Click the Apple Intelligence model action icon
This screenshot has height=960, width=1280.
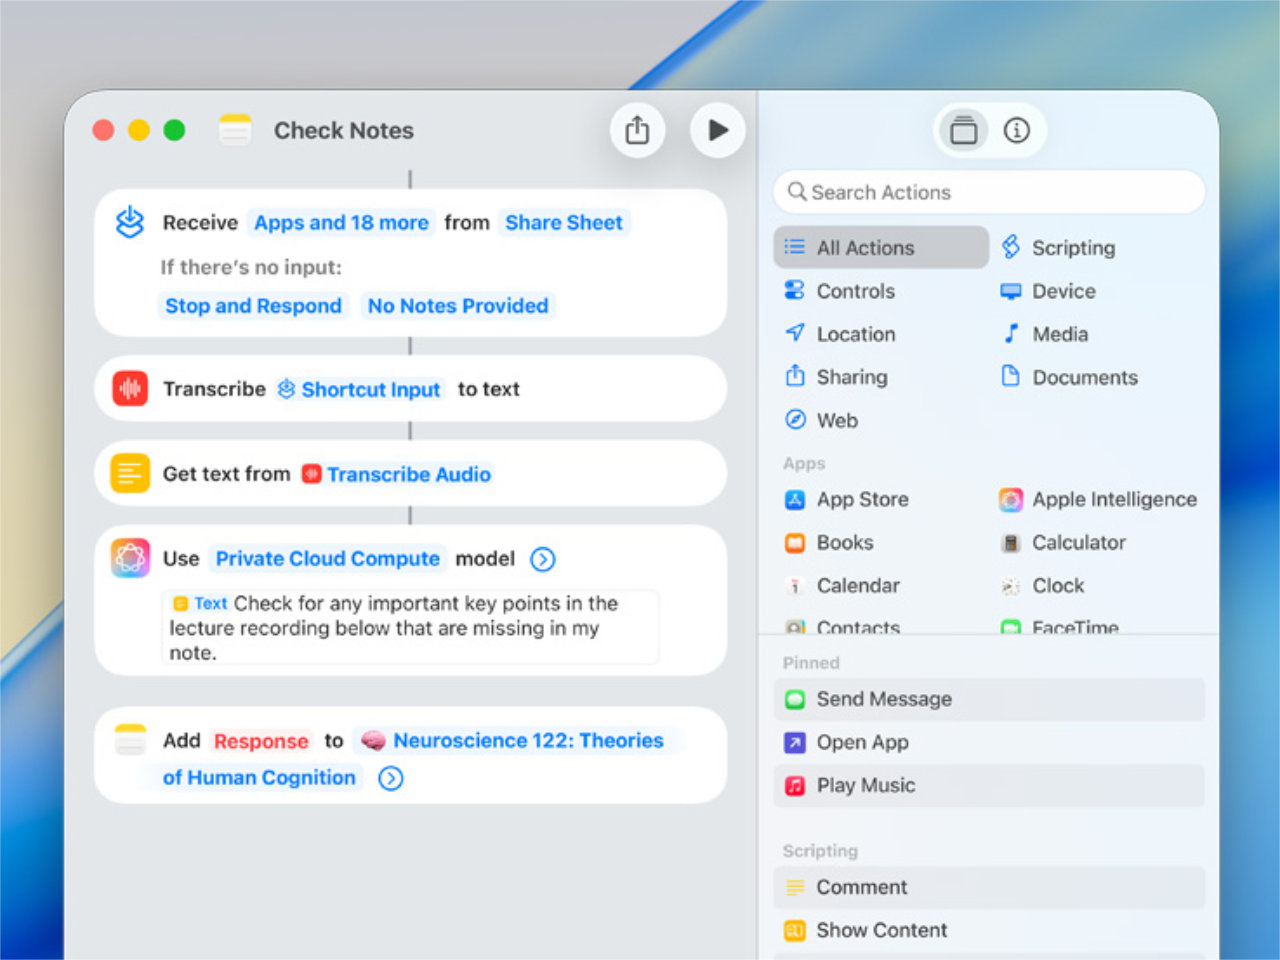coord(130,558)
